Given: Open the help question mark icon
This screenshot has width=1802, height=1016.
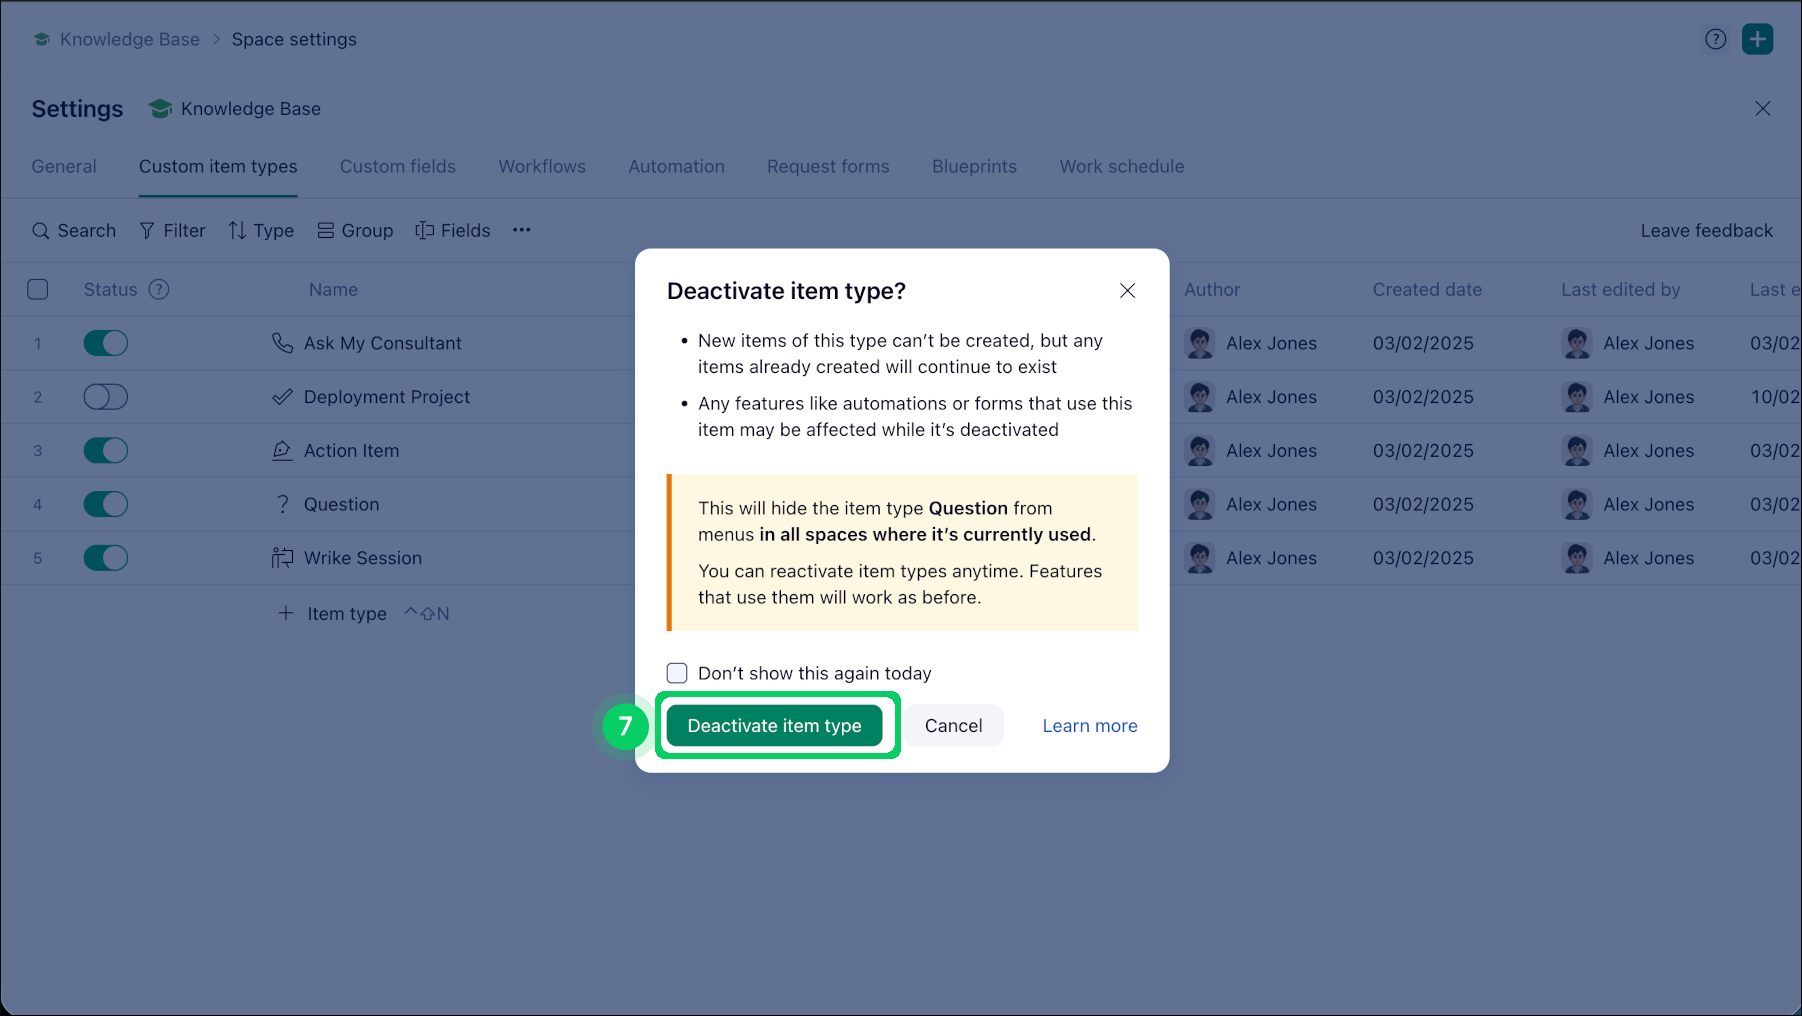Looking at the screenshot, I should [x=1715, y=39].
